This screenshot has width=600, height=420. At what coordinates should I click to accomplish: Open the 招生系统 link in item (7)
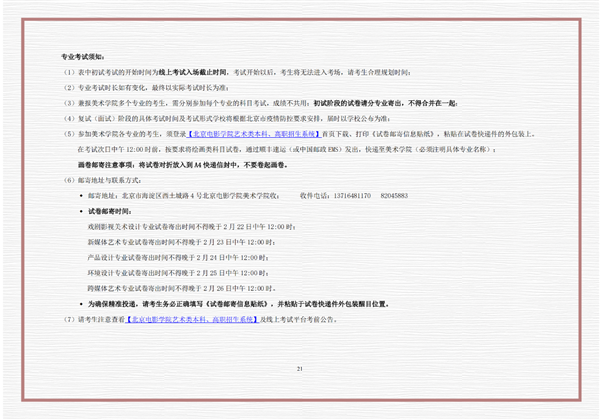[x=192, y=319]
